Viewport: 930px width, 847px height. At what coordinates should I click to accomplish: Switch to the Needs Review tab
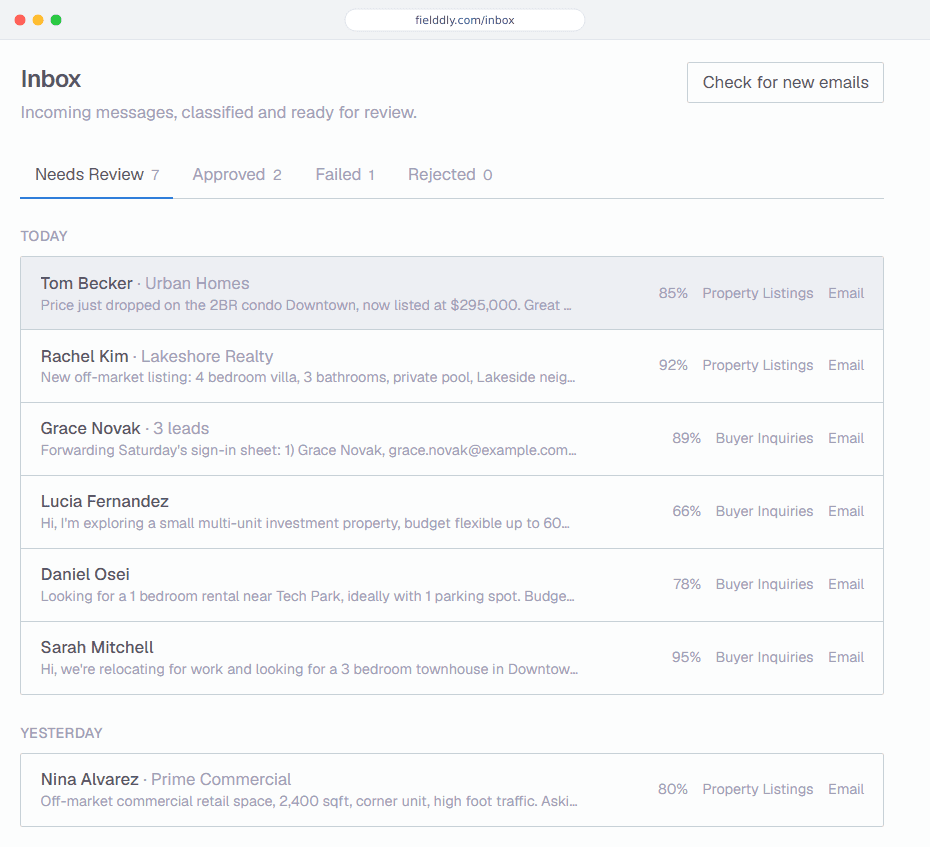97,174
